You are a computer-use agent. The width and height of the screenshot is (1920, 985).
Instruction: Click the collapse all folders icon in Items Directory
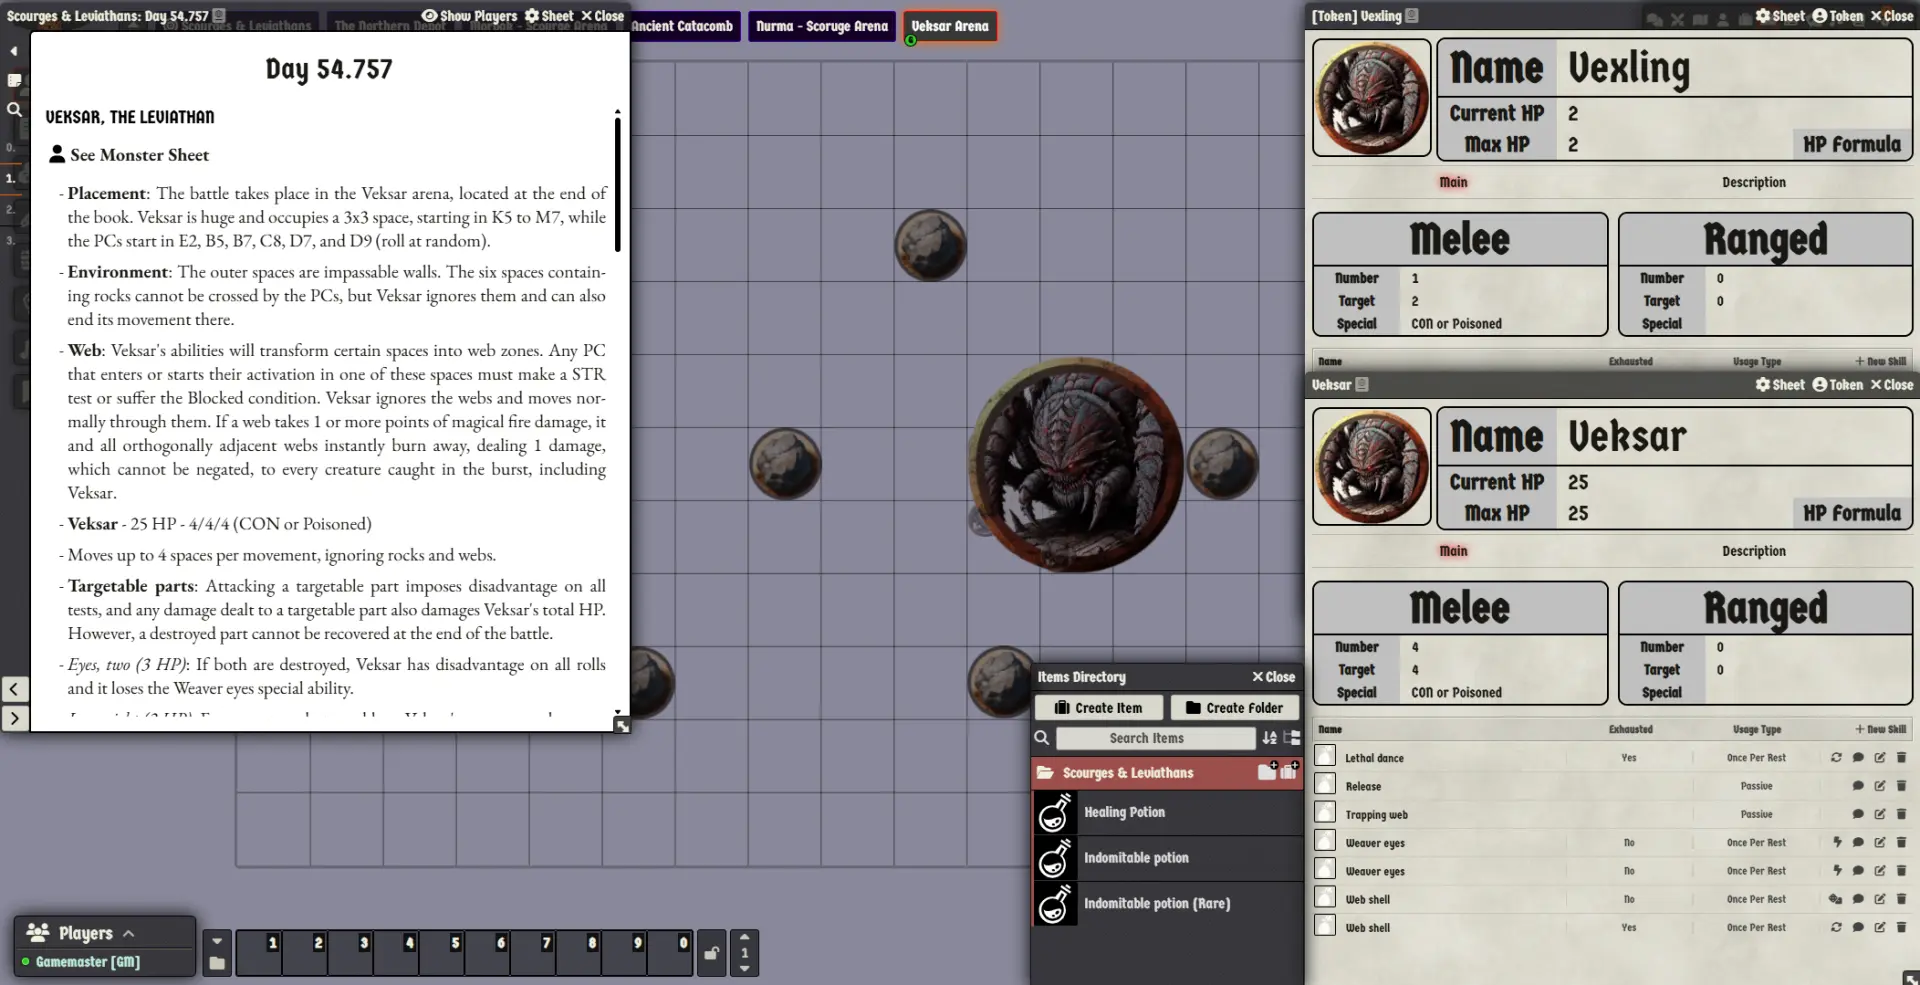tap(1292, 738)
